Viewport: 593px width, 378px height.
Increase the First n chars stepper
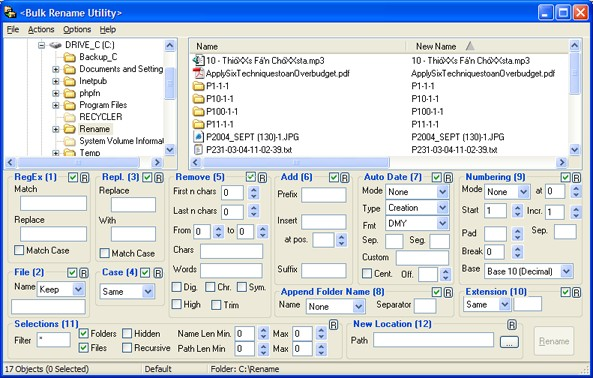254,189
